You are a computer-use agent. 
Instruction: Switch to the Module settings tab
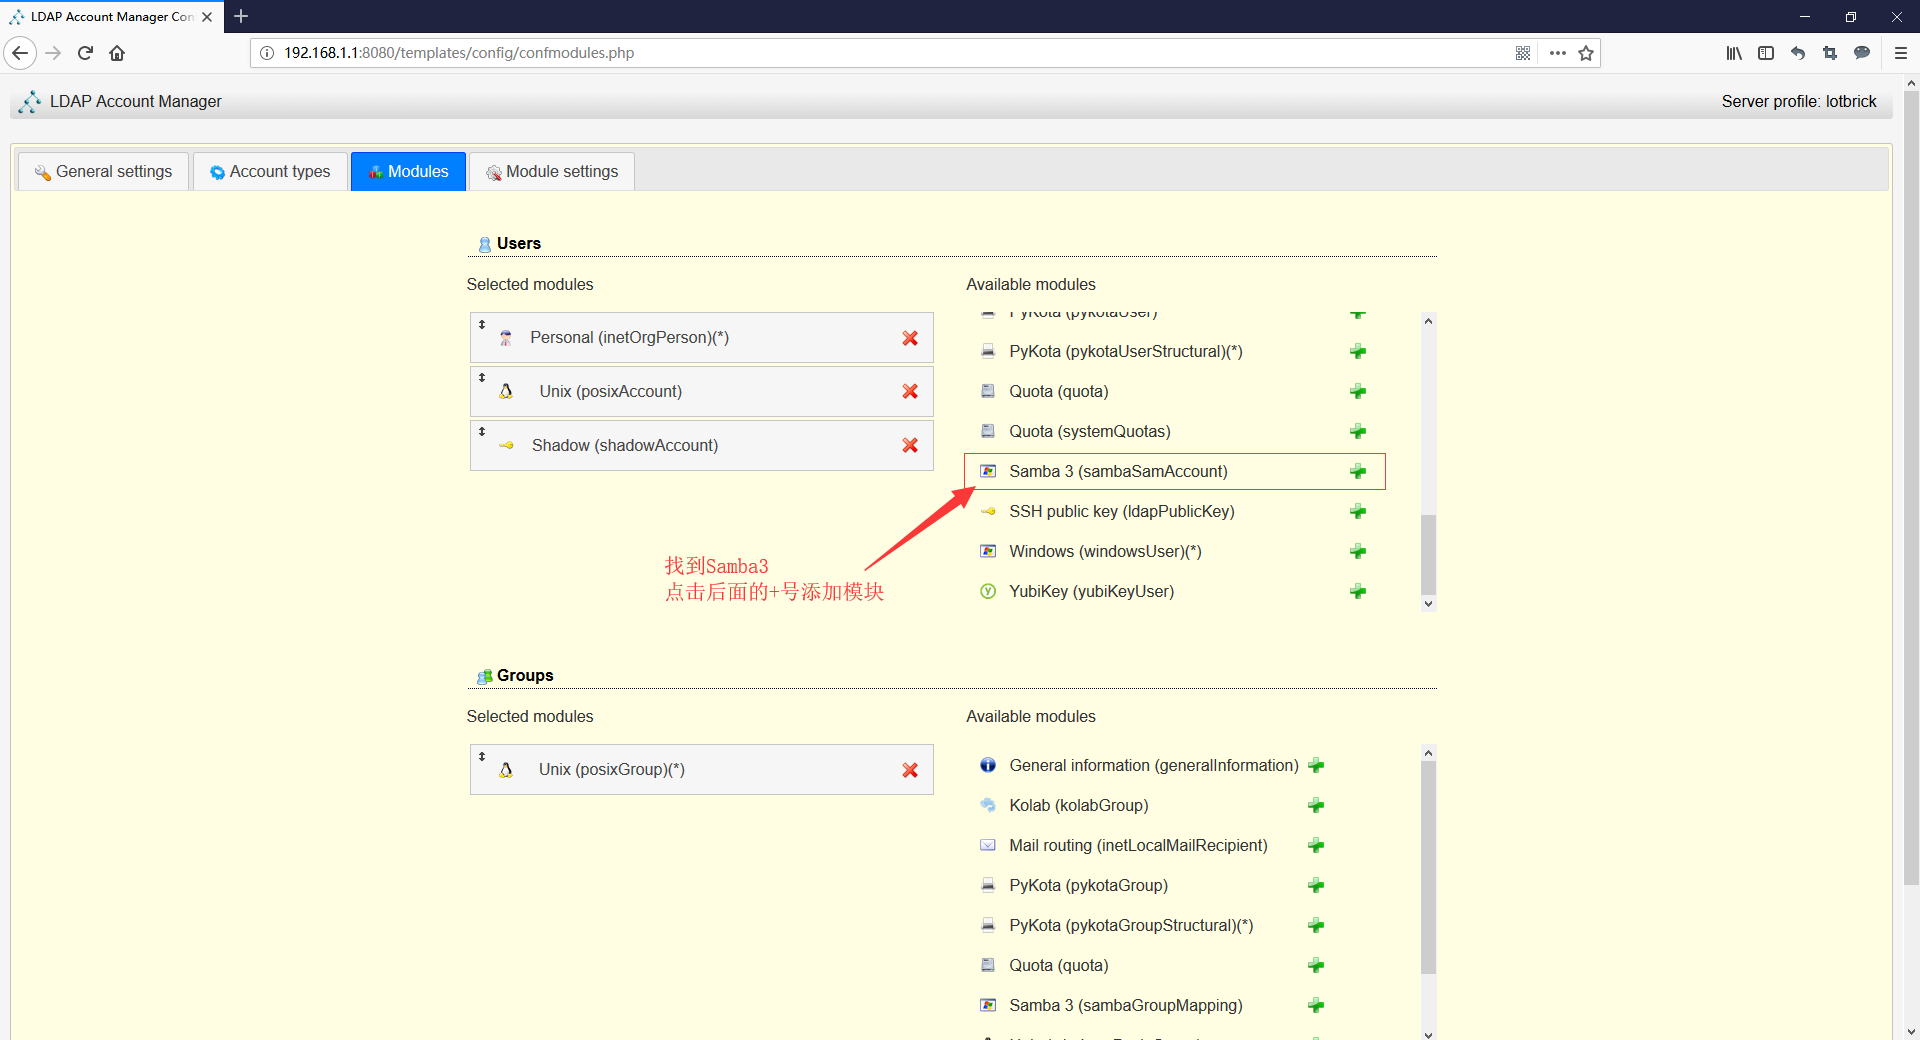552,171
